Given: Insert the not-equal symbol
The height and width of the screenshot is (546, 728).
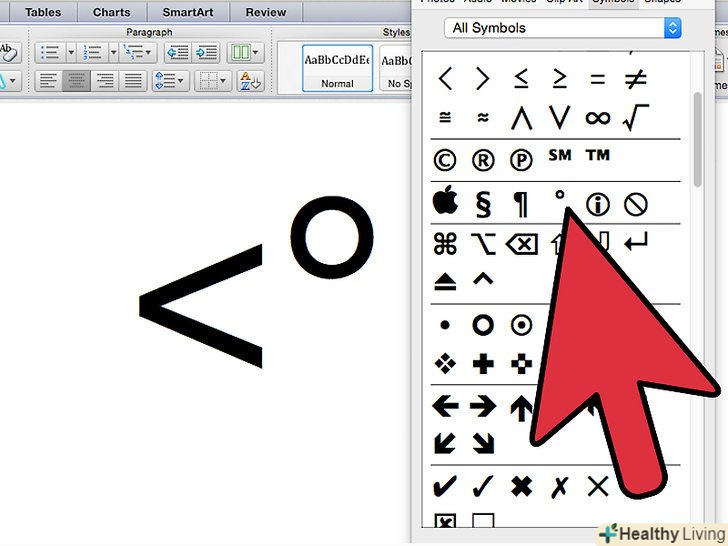Looking at the screenshot, I should point(636,79).
